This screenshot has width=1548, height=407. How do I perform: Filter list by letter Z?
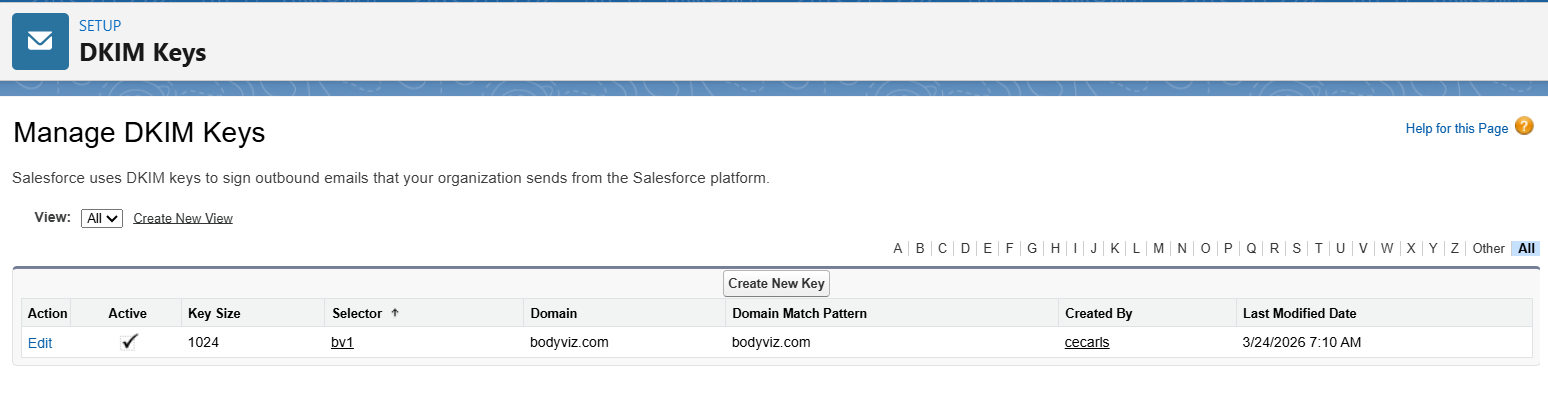coord(1455,248)
